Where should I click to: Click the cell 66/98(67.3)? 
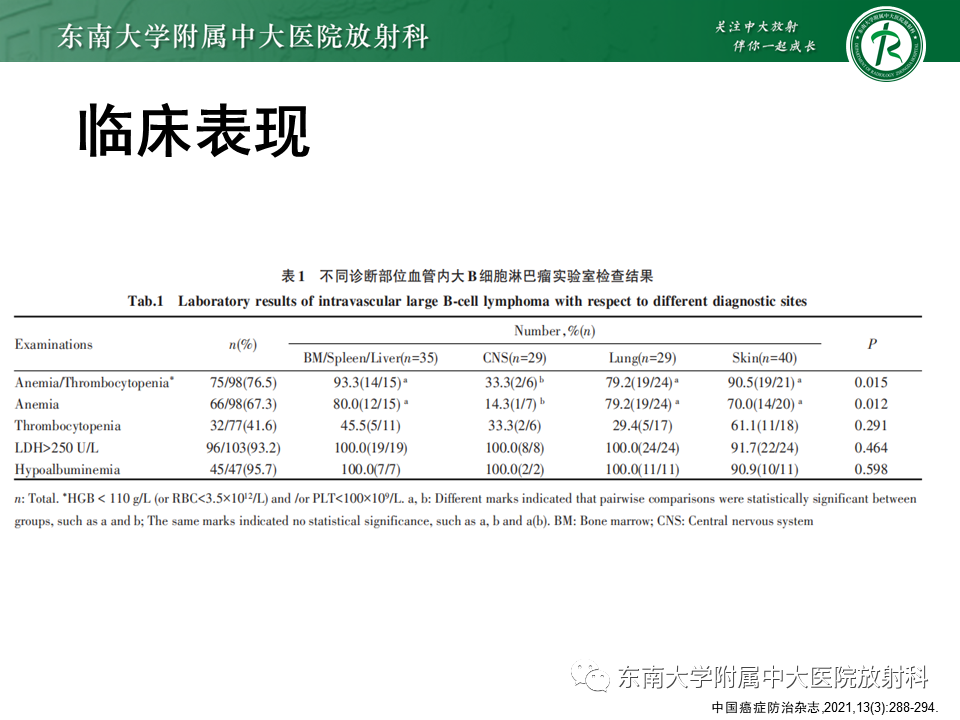243,405
